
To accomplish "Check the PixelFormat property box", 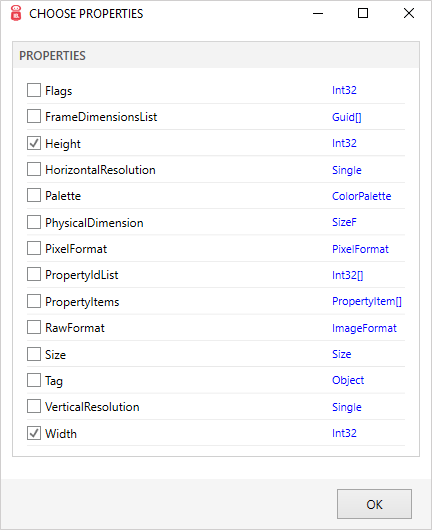I will click(34, 248).
